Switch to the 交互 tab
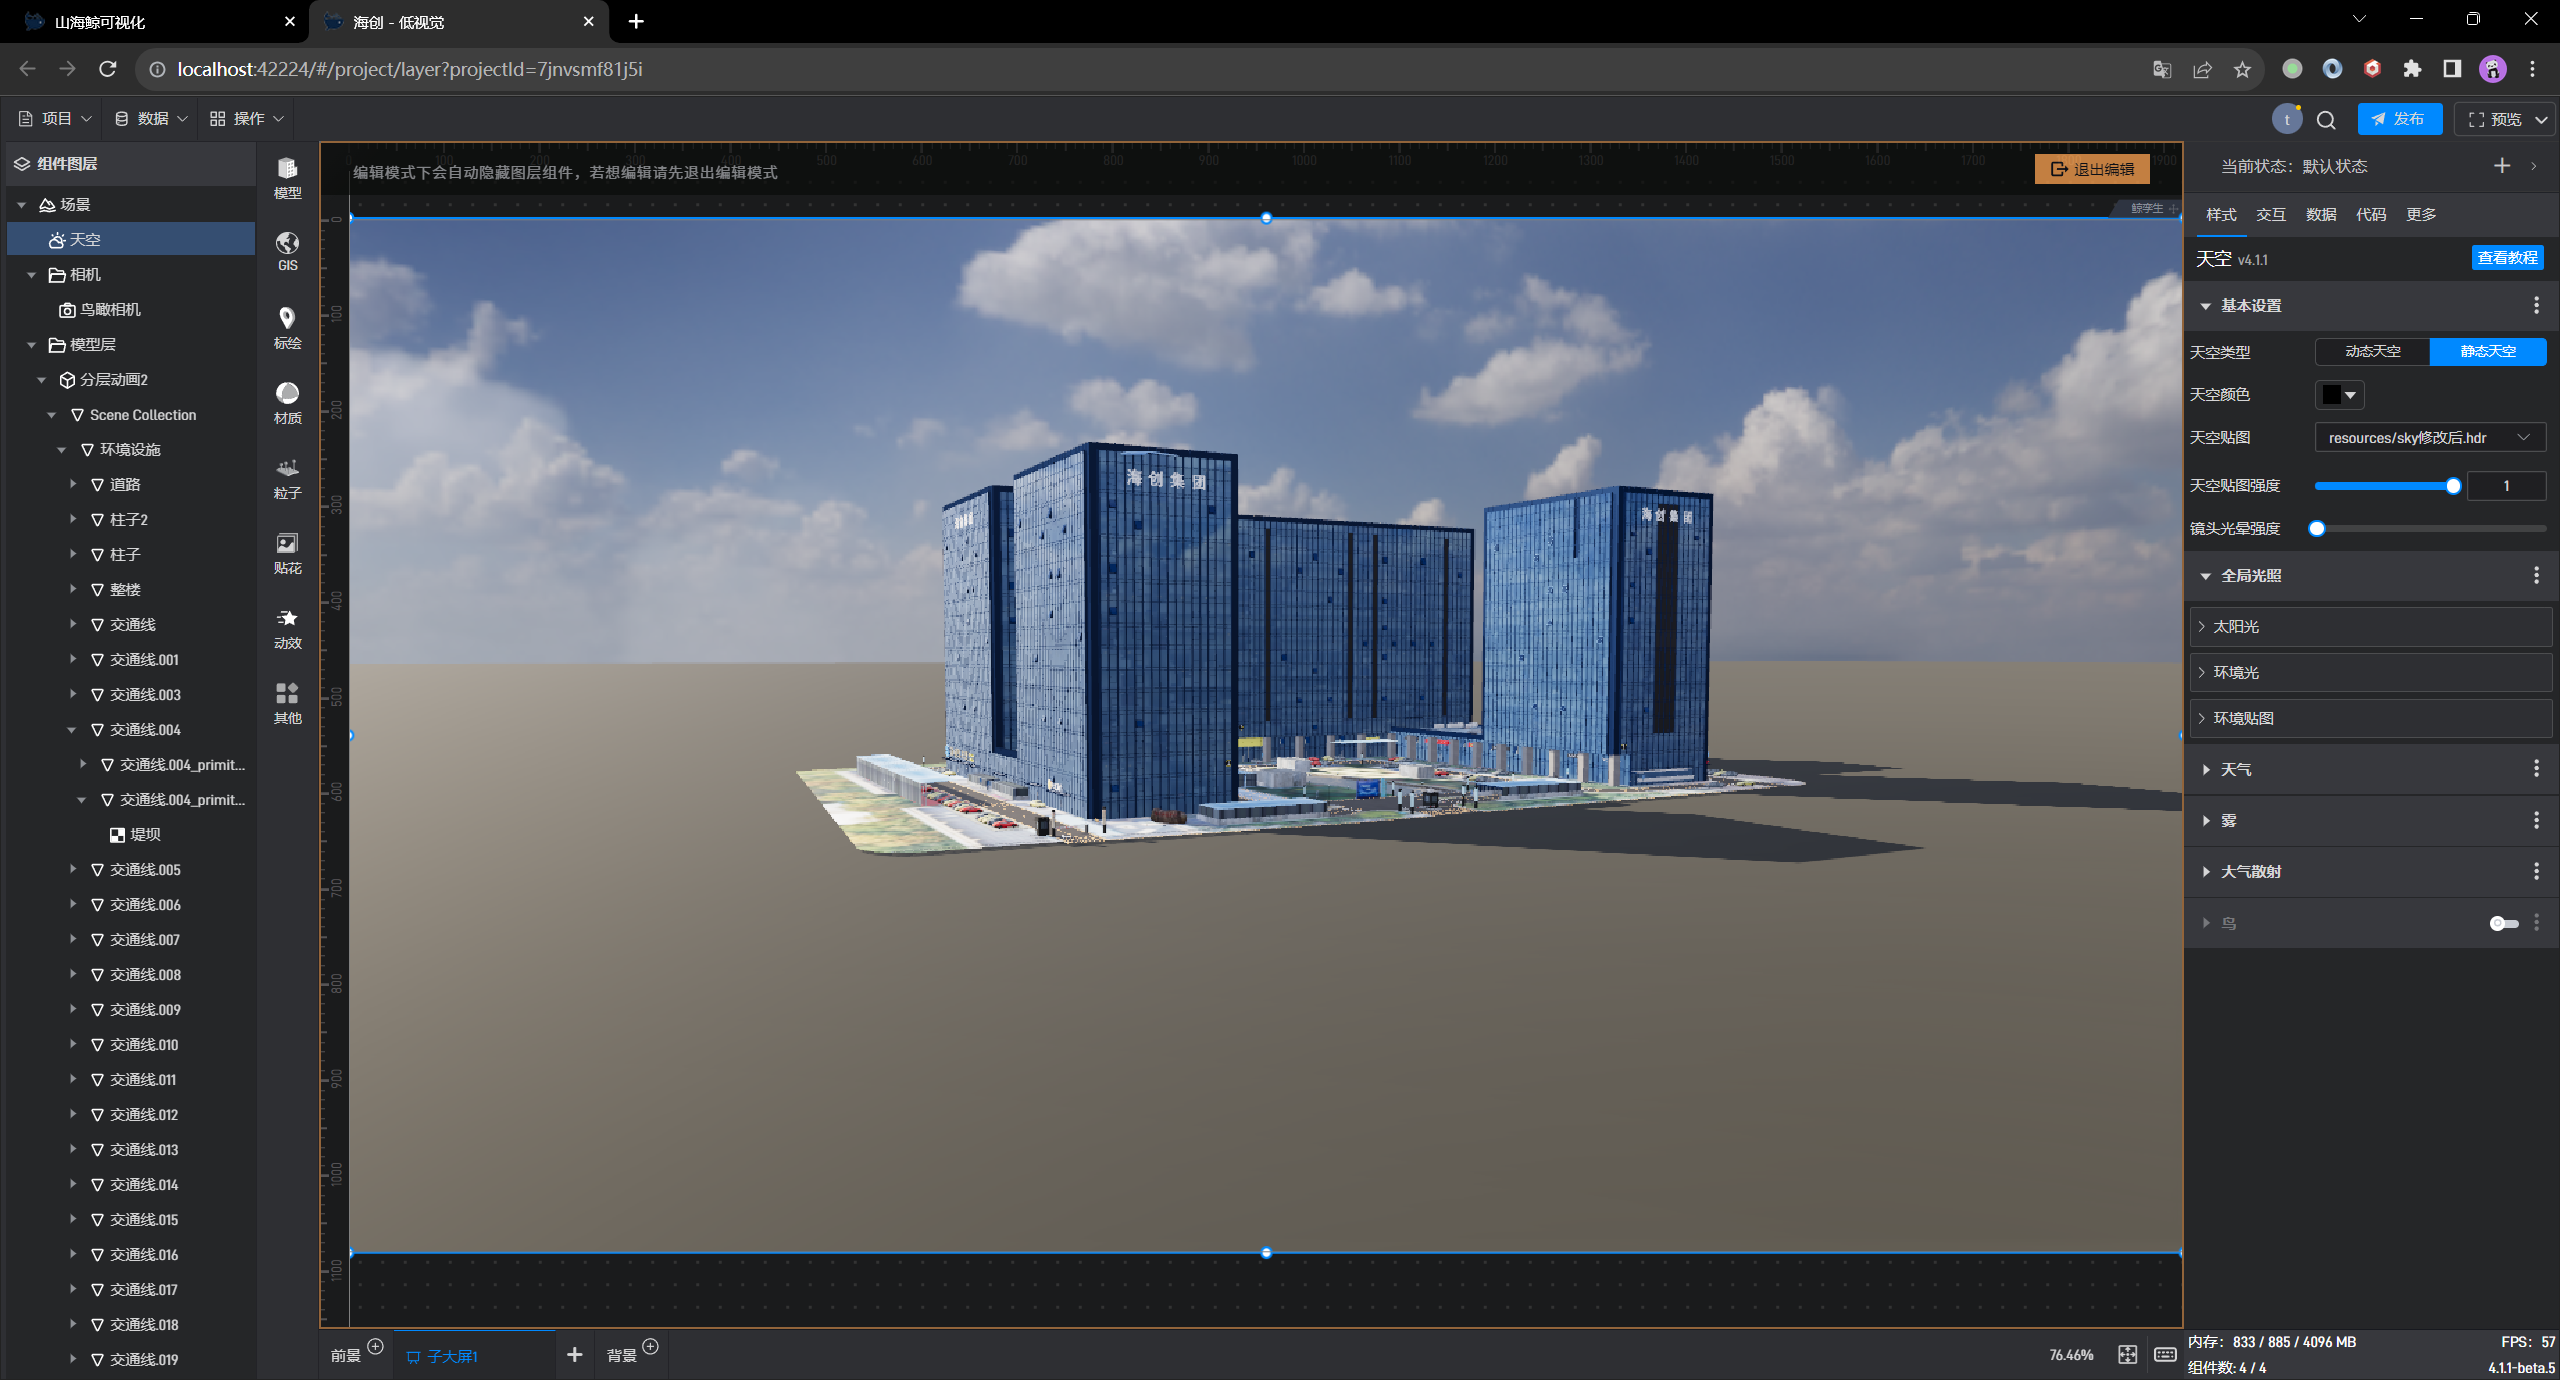Image resolution: width=2560 pixels, height=1380 pixels. pos(2270,214)
